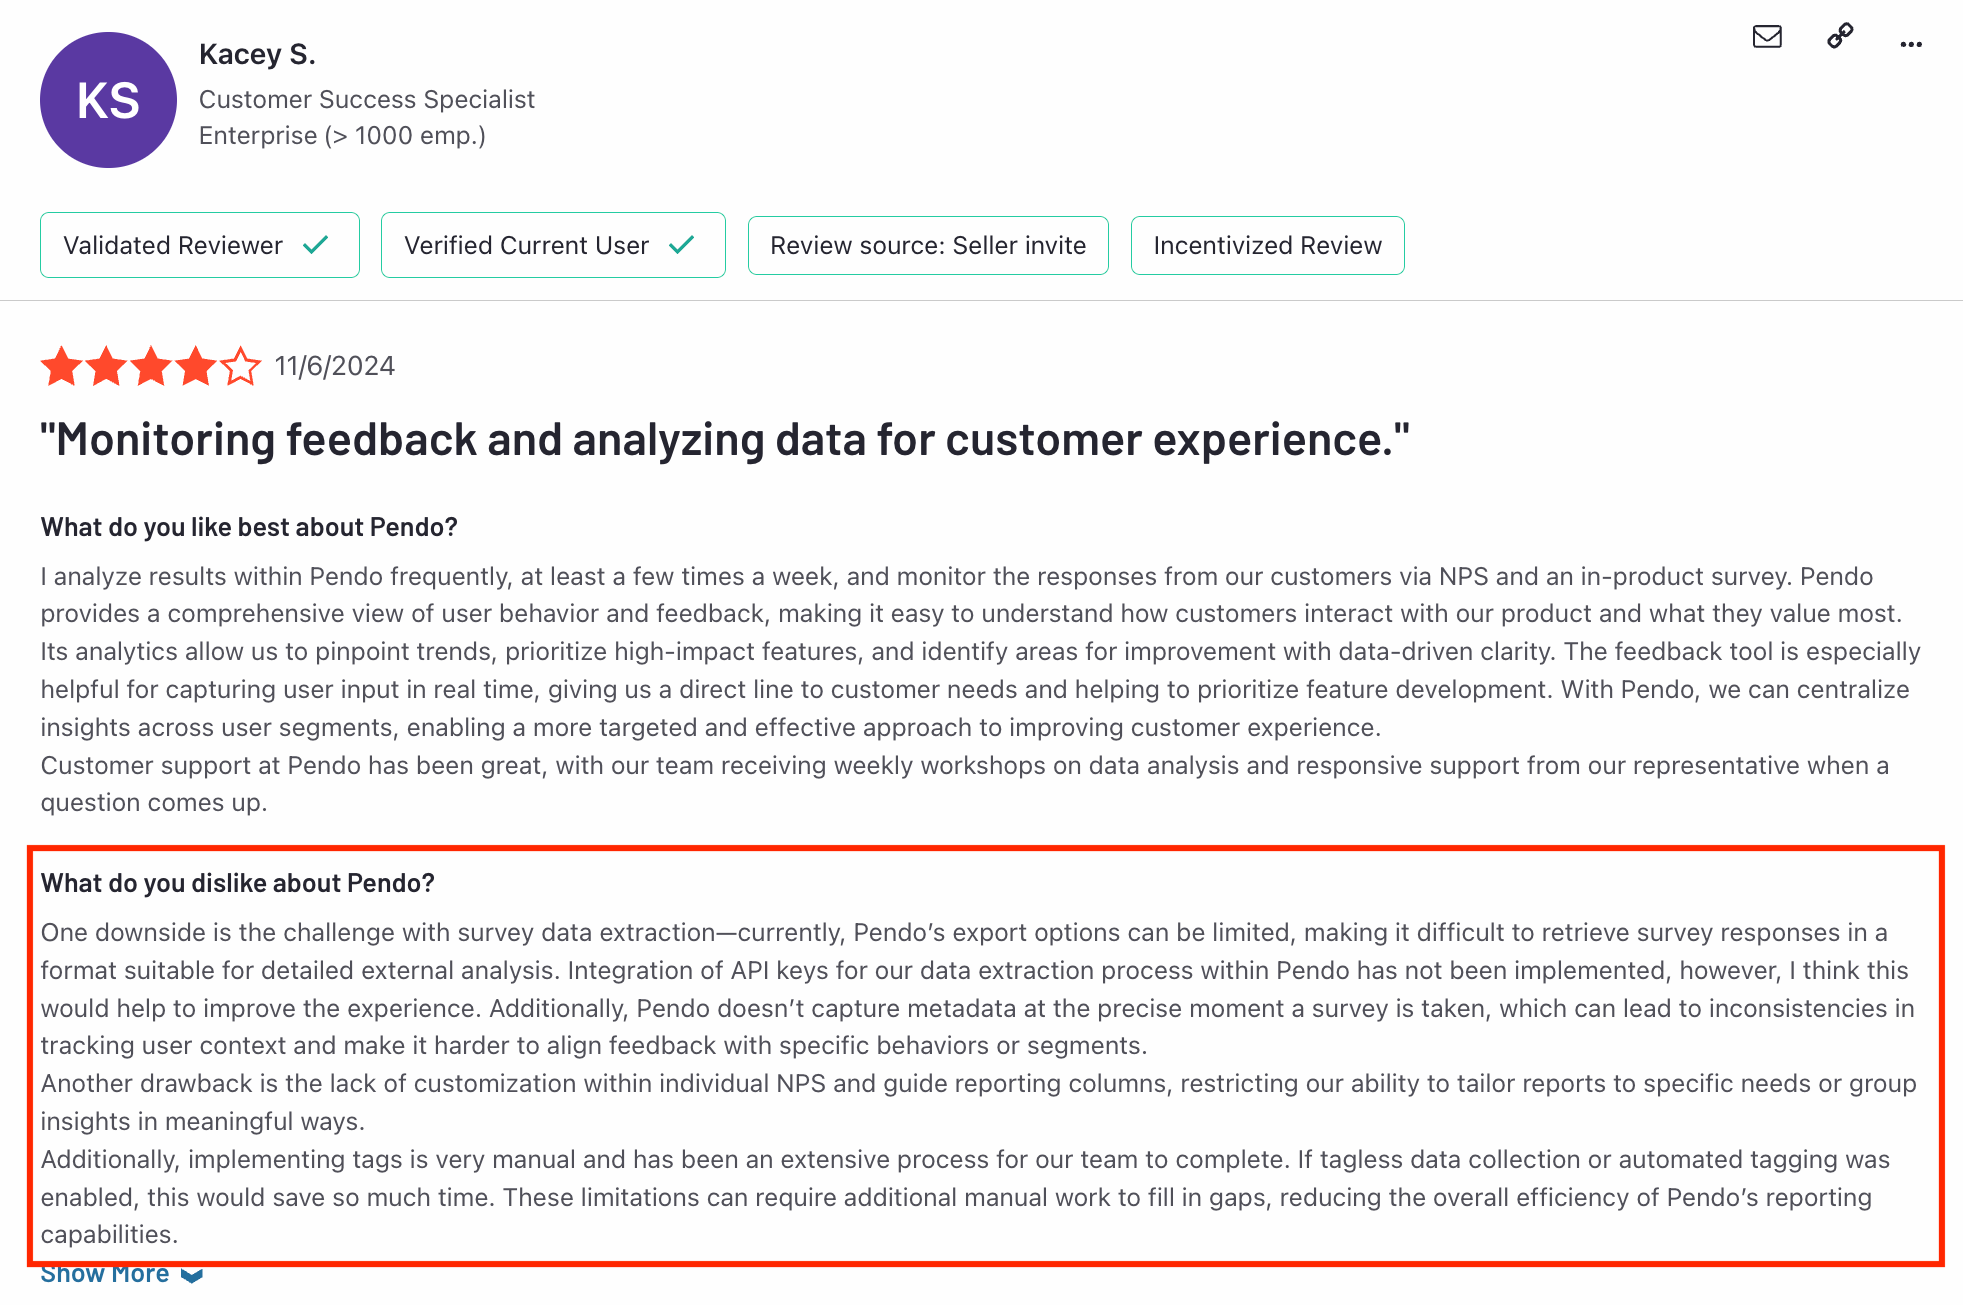This screenshot has height=1305, width=1963.
Task: Click the envelope email icon
Action: [1767, 37]
